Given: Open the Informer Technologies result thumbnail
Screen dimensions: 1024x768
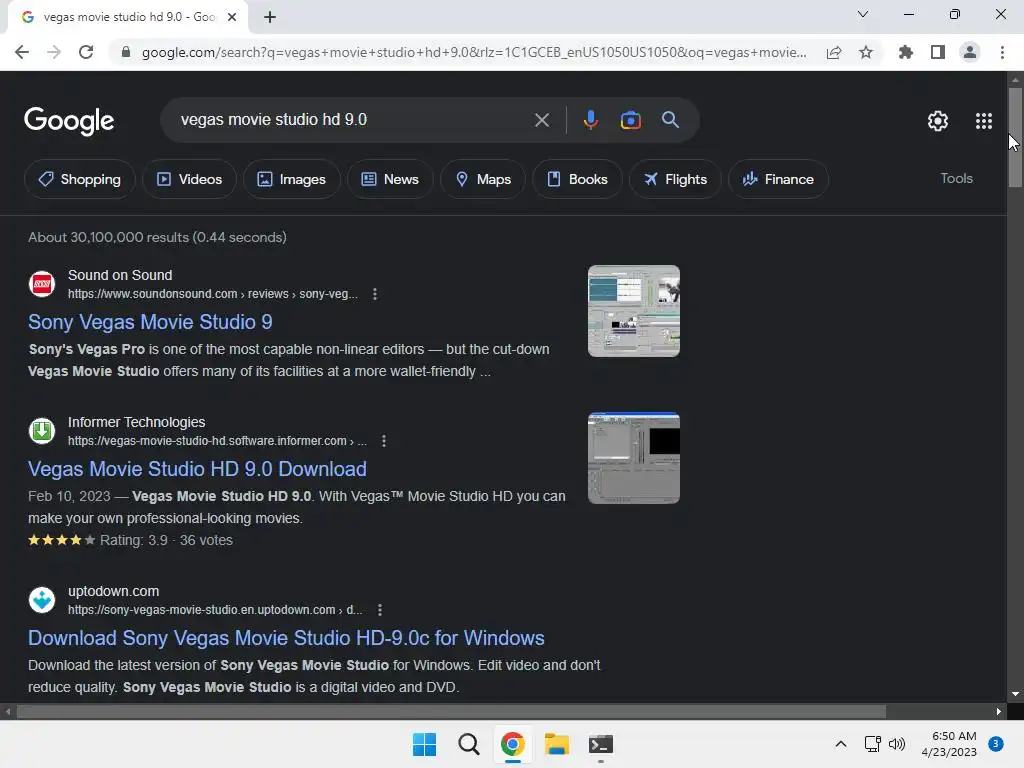Looking at the screenshot, I should pyautogui.click(x=633, y=458).
